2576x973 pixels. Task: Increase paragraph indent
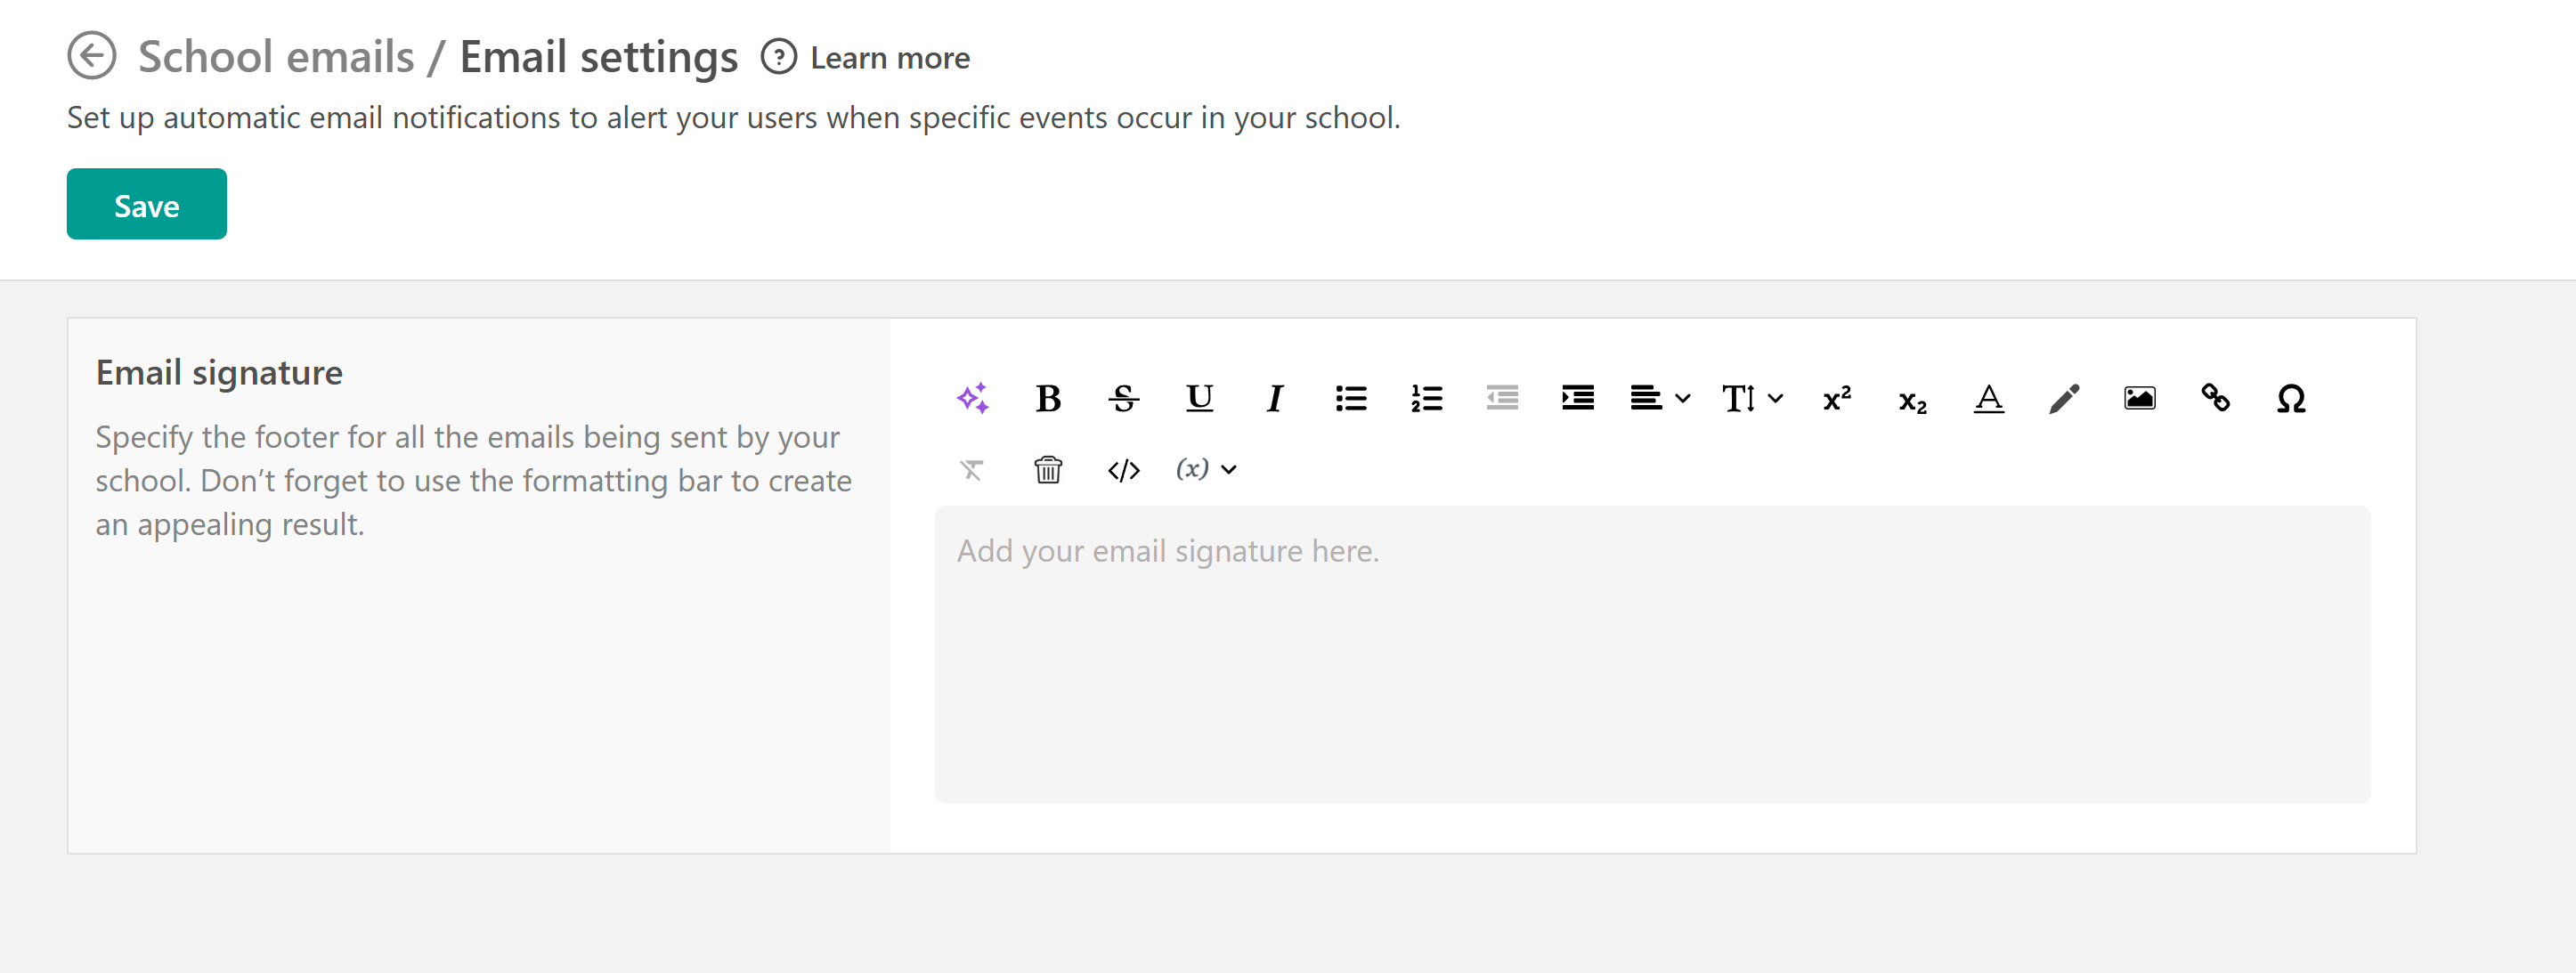click(x=1577, y=398)
